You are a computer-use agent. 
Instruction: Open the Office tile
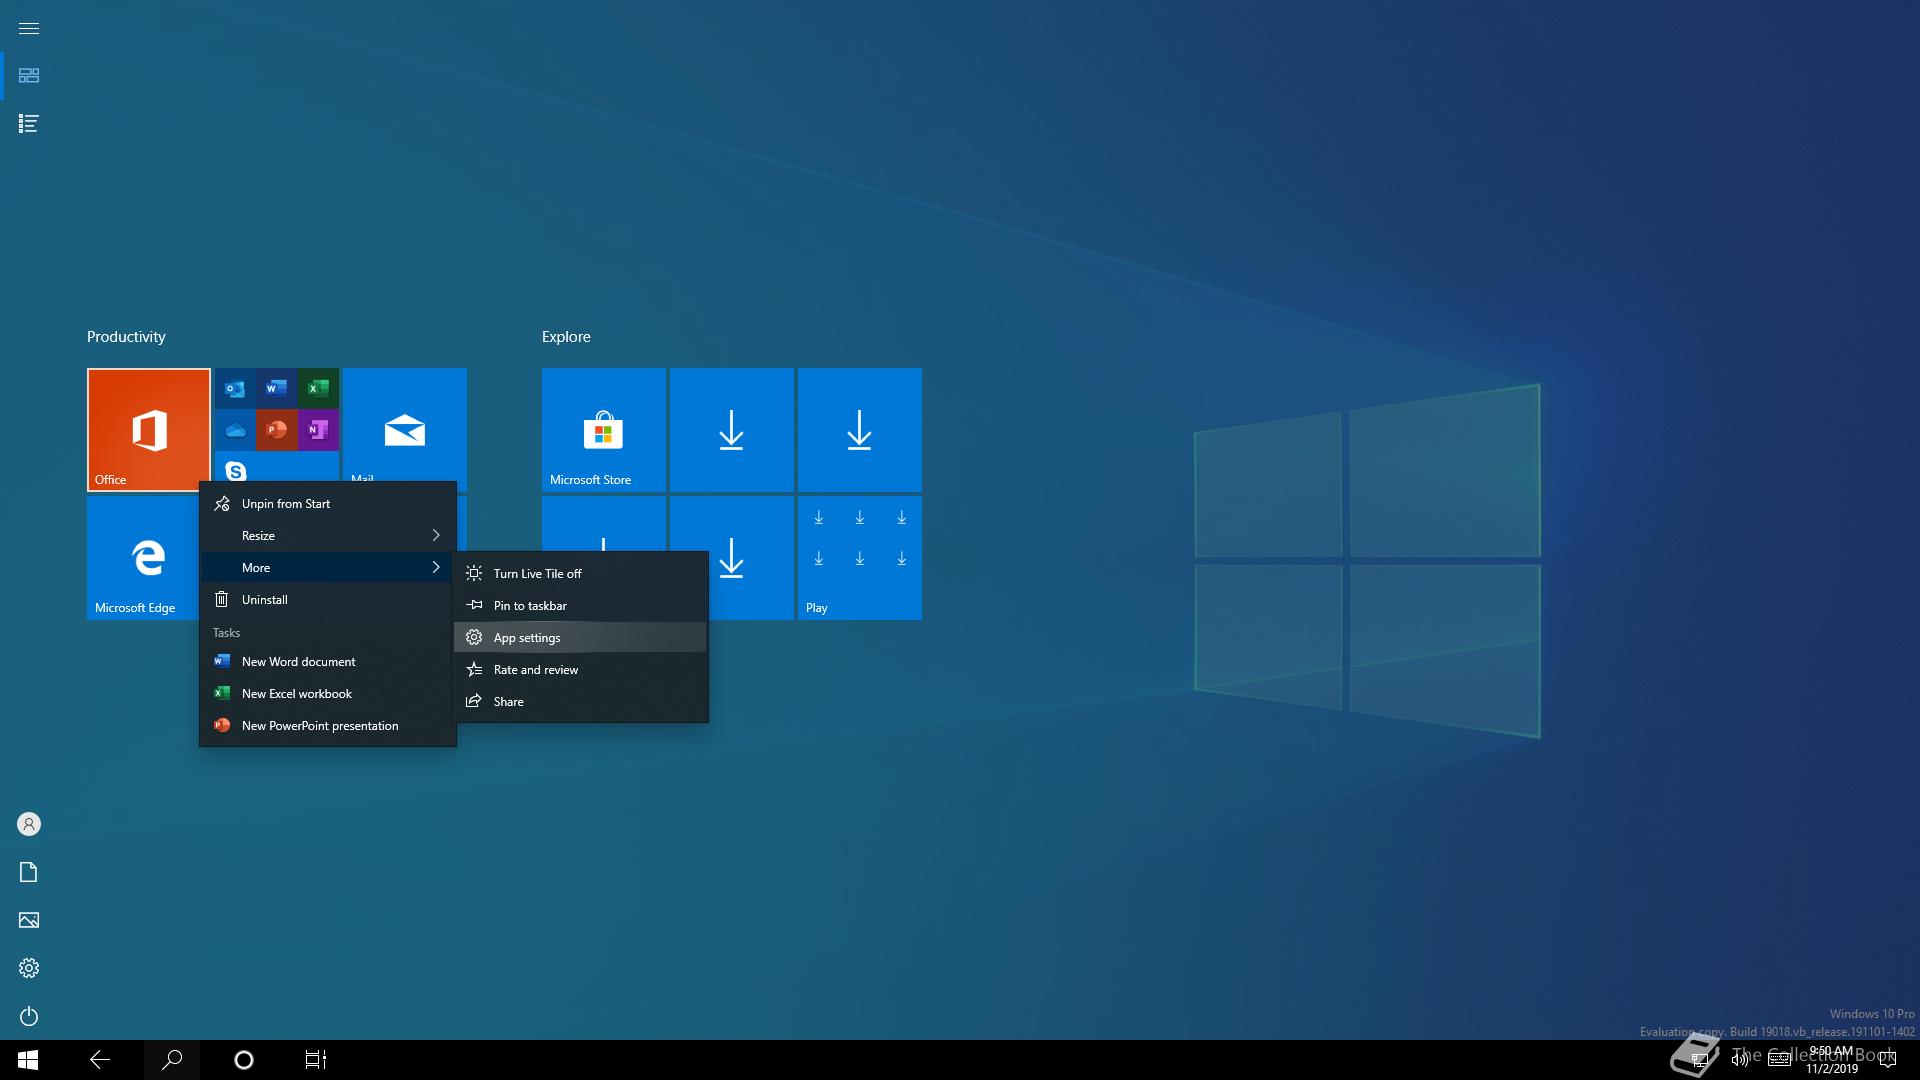pos(149,430)
